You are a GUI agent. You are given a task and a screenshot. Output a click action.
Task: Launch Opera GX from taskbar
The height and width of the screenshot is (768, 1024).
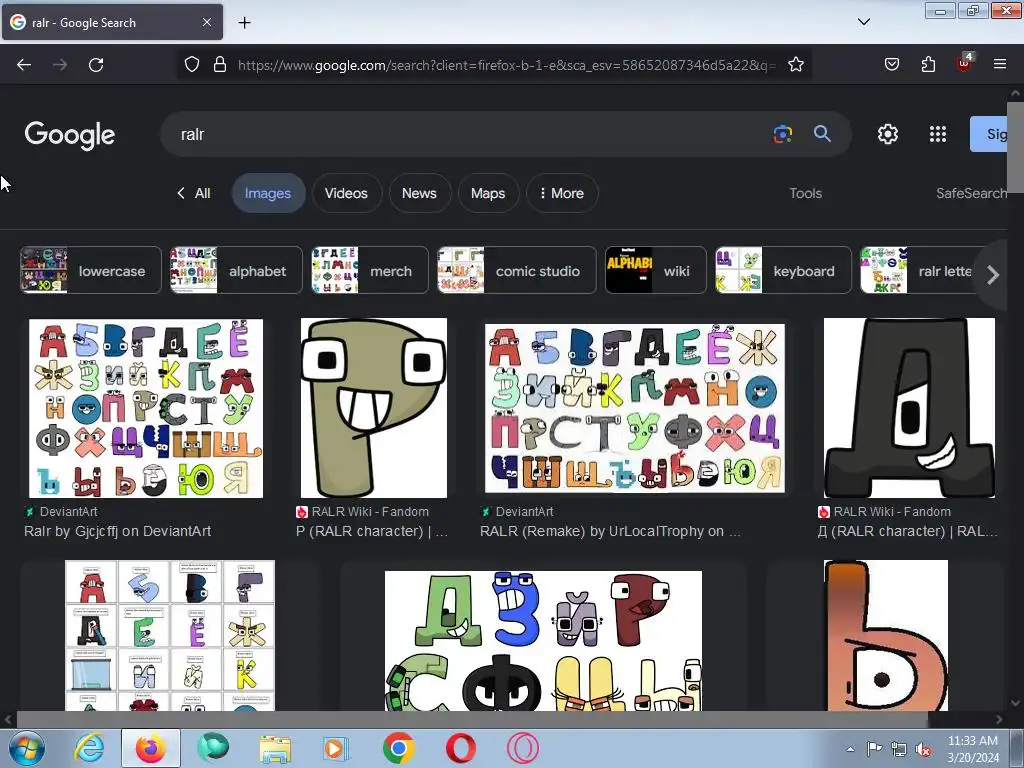(x=522, y=748)
